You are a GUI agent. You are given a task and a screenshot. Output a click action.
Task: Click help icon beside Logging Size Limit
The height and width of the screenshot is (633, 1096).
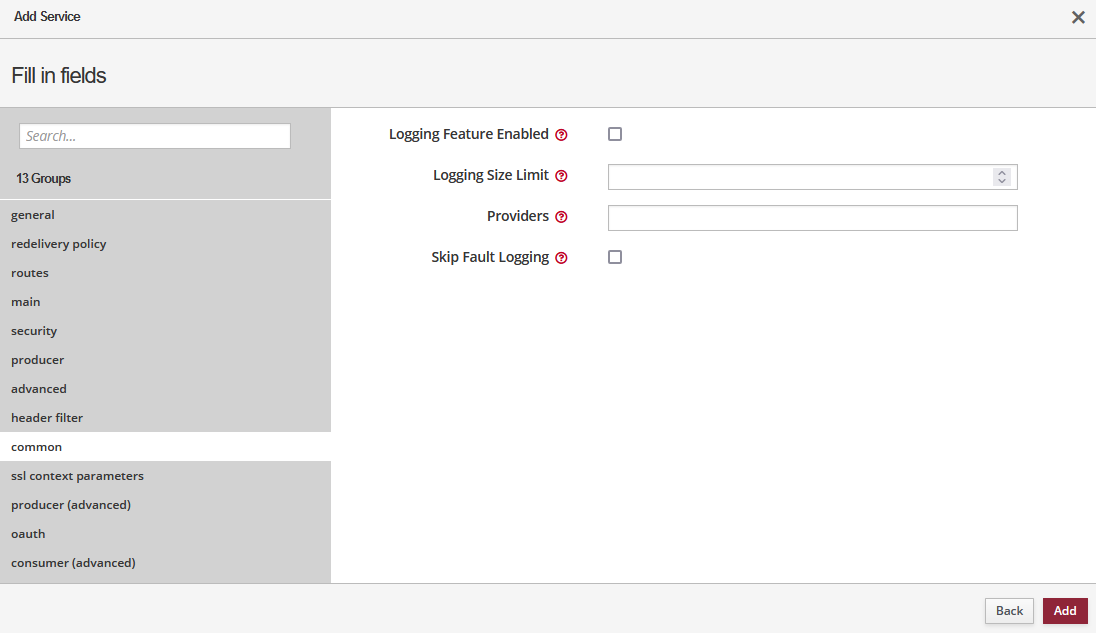pos(561,176)
